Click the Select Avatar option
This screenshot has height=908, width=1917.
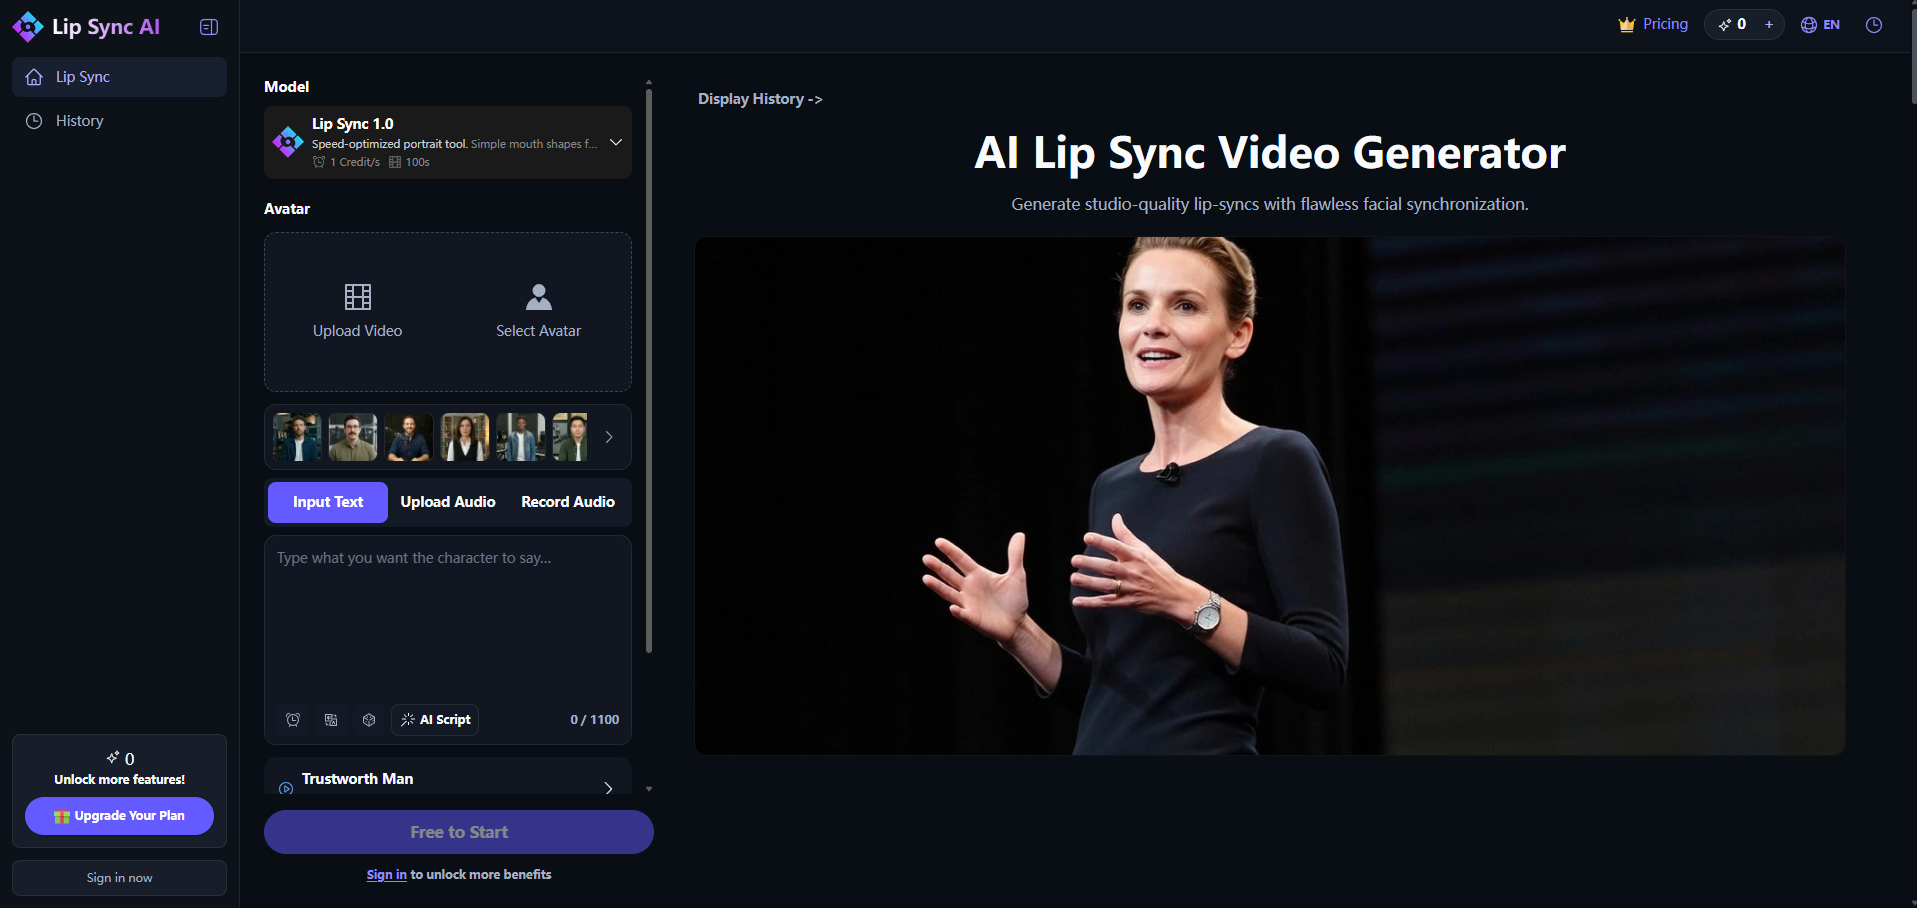coord(538,312)
